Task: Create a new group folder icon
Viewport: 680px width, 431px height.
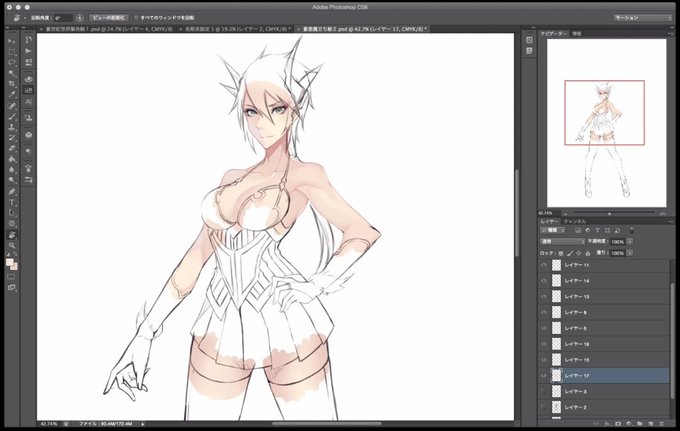Action: click(640, 424)
